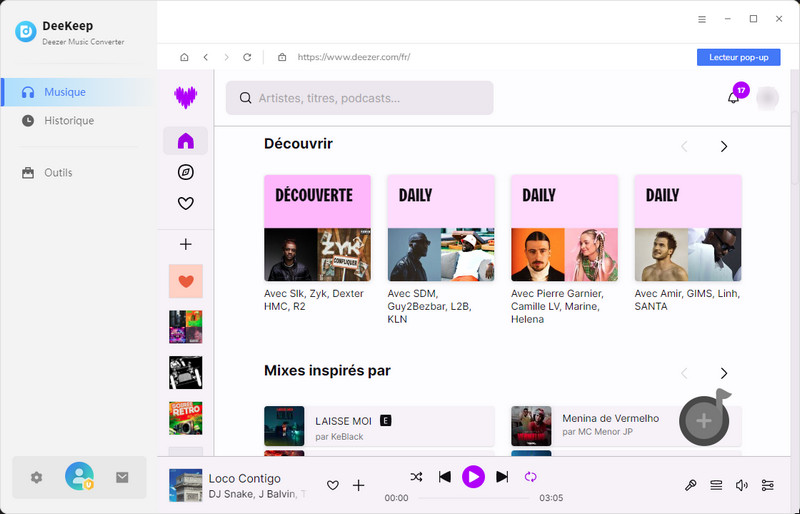Screen dimensions: 800x514
Task: Open the LAISSE MOI mix by KeBlack
Action: pyautogui.click(x=379, y=426)
